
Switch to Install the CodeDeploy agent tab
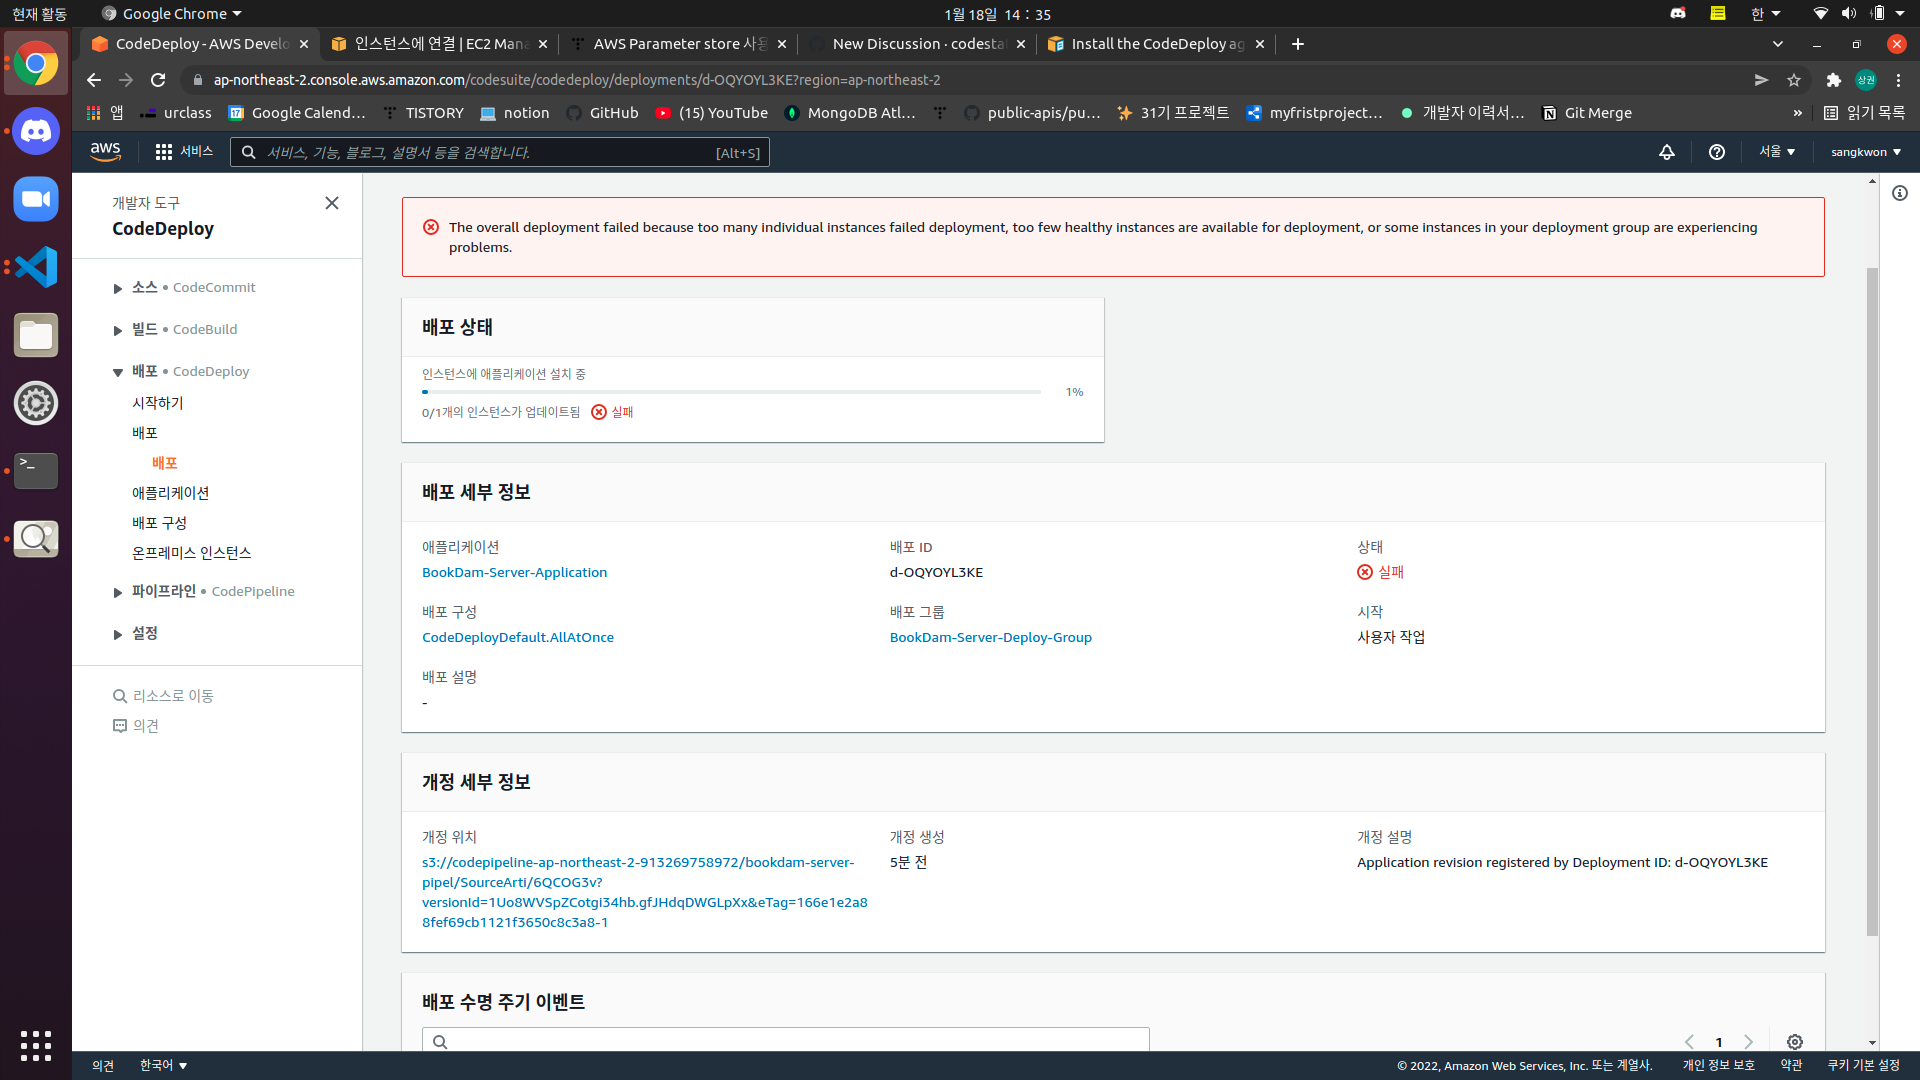coord(1157,44)
